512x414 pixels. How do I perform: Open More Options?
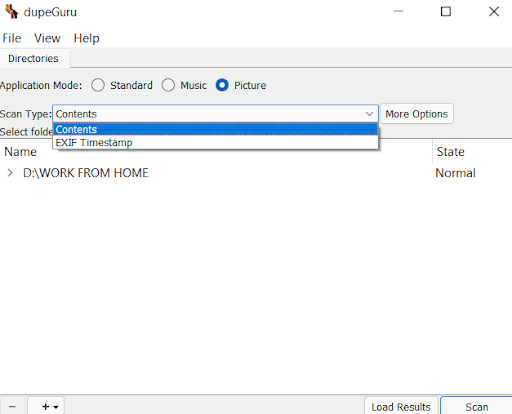417,114
